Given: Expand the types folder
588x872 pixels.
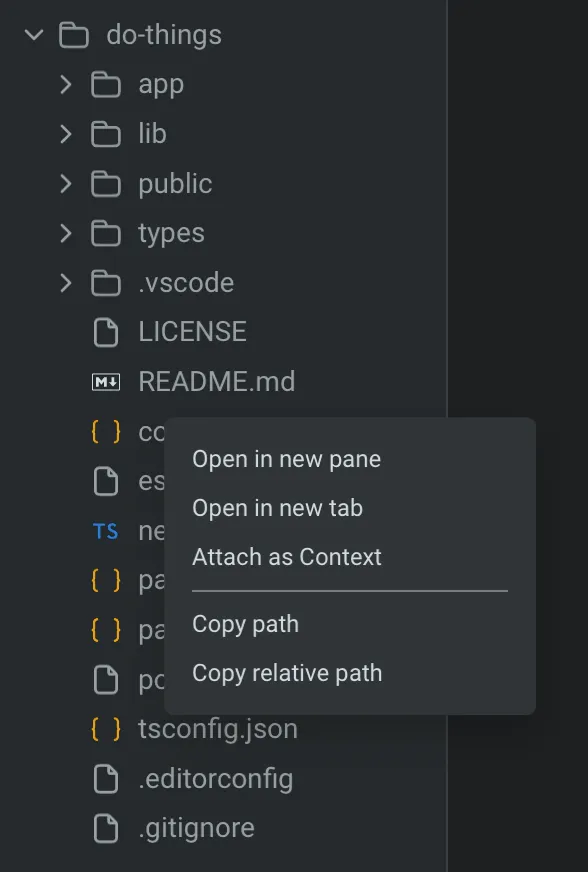Looking at the screenshot, I should click(x=65, y=233).
